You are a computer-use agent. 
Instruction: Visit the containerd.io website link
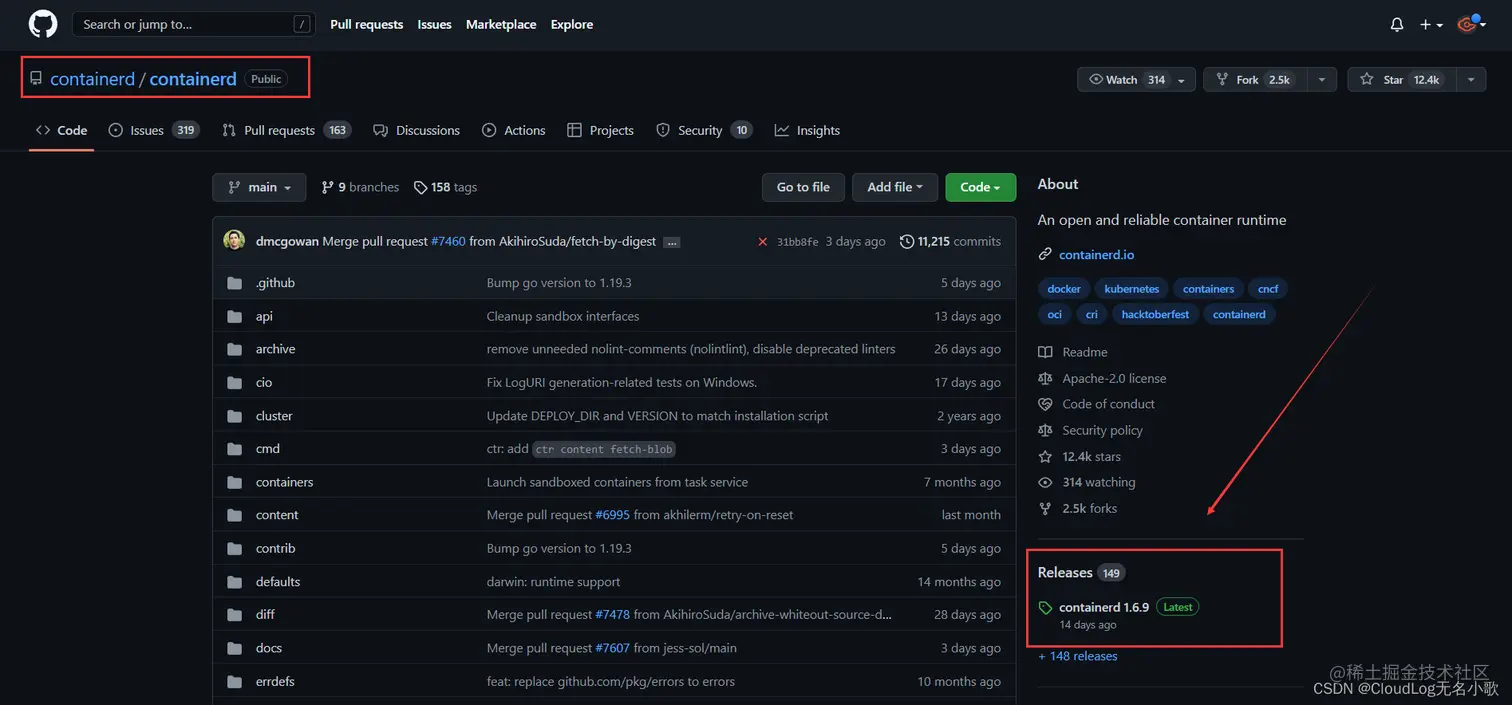[1096, 255]
